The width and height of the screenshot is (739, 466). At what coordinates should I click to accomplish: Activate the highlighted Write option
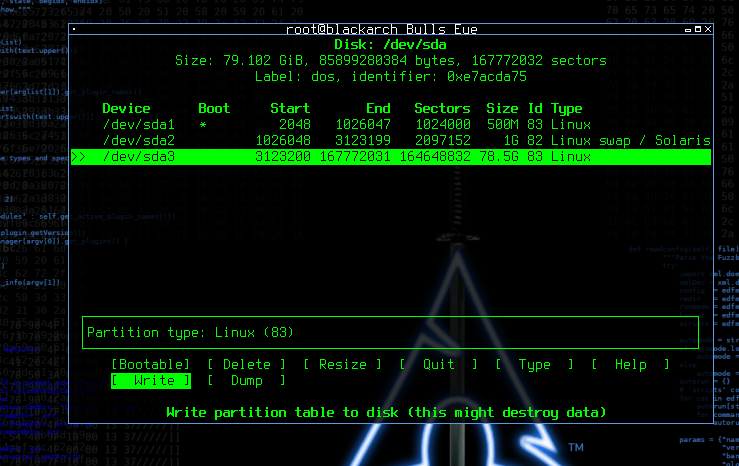pos(151,380)
